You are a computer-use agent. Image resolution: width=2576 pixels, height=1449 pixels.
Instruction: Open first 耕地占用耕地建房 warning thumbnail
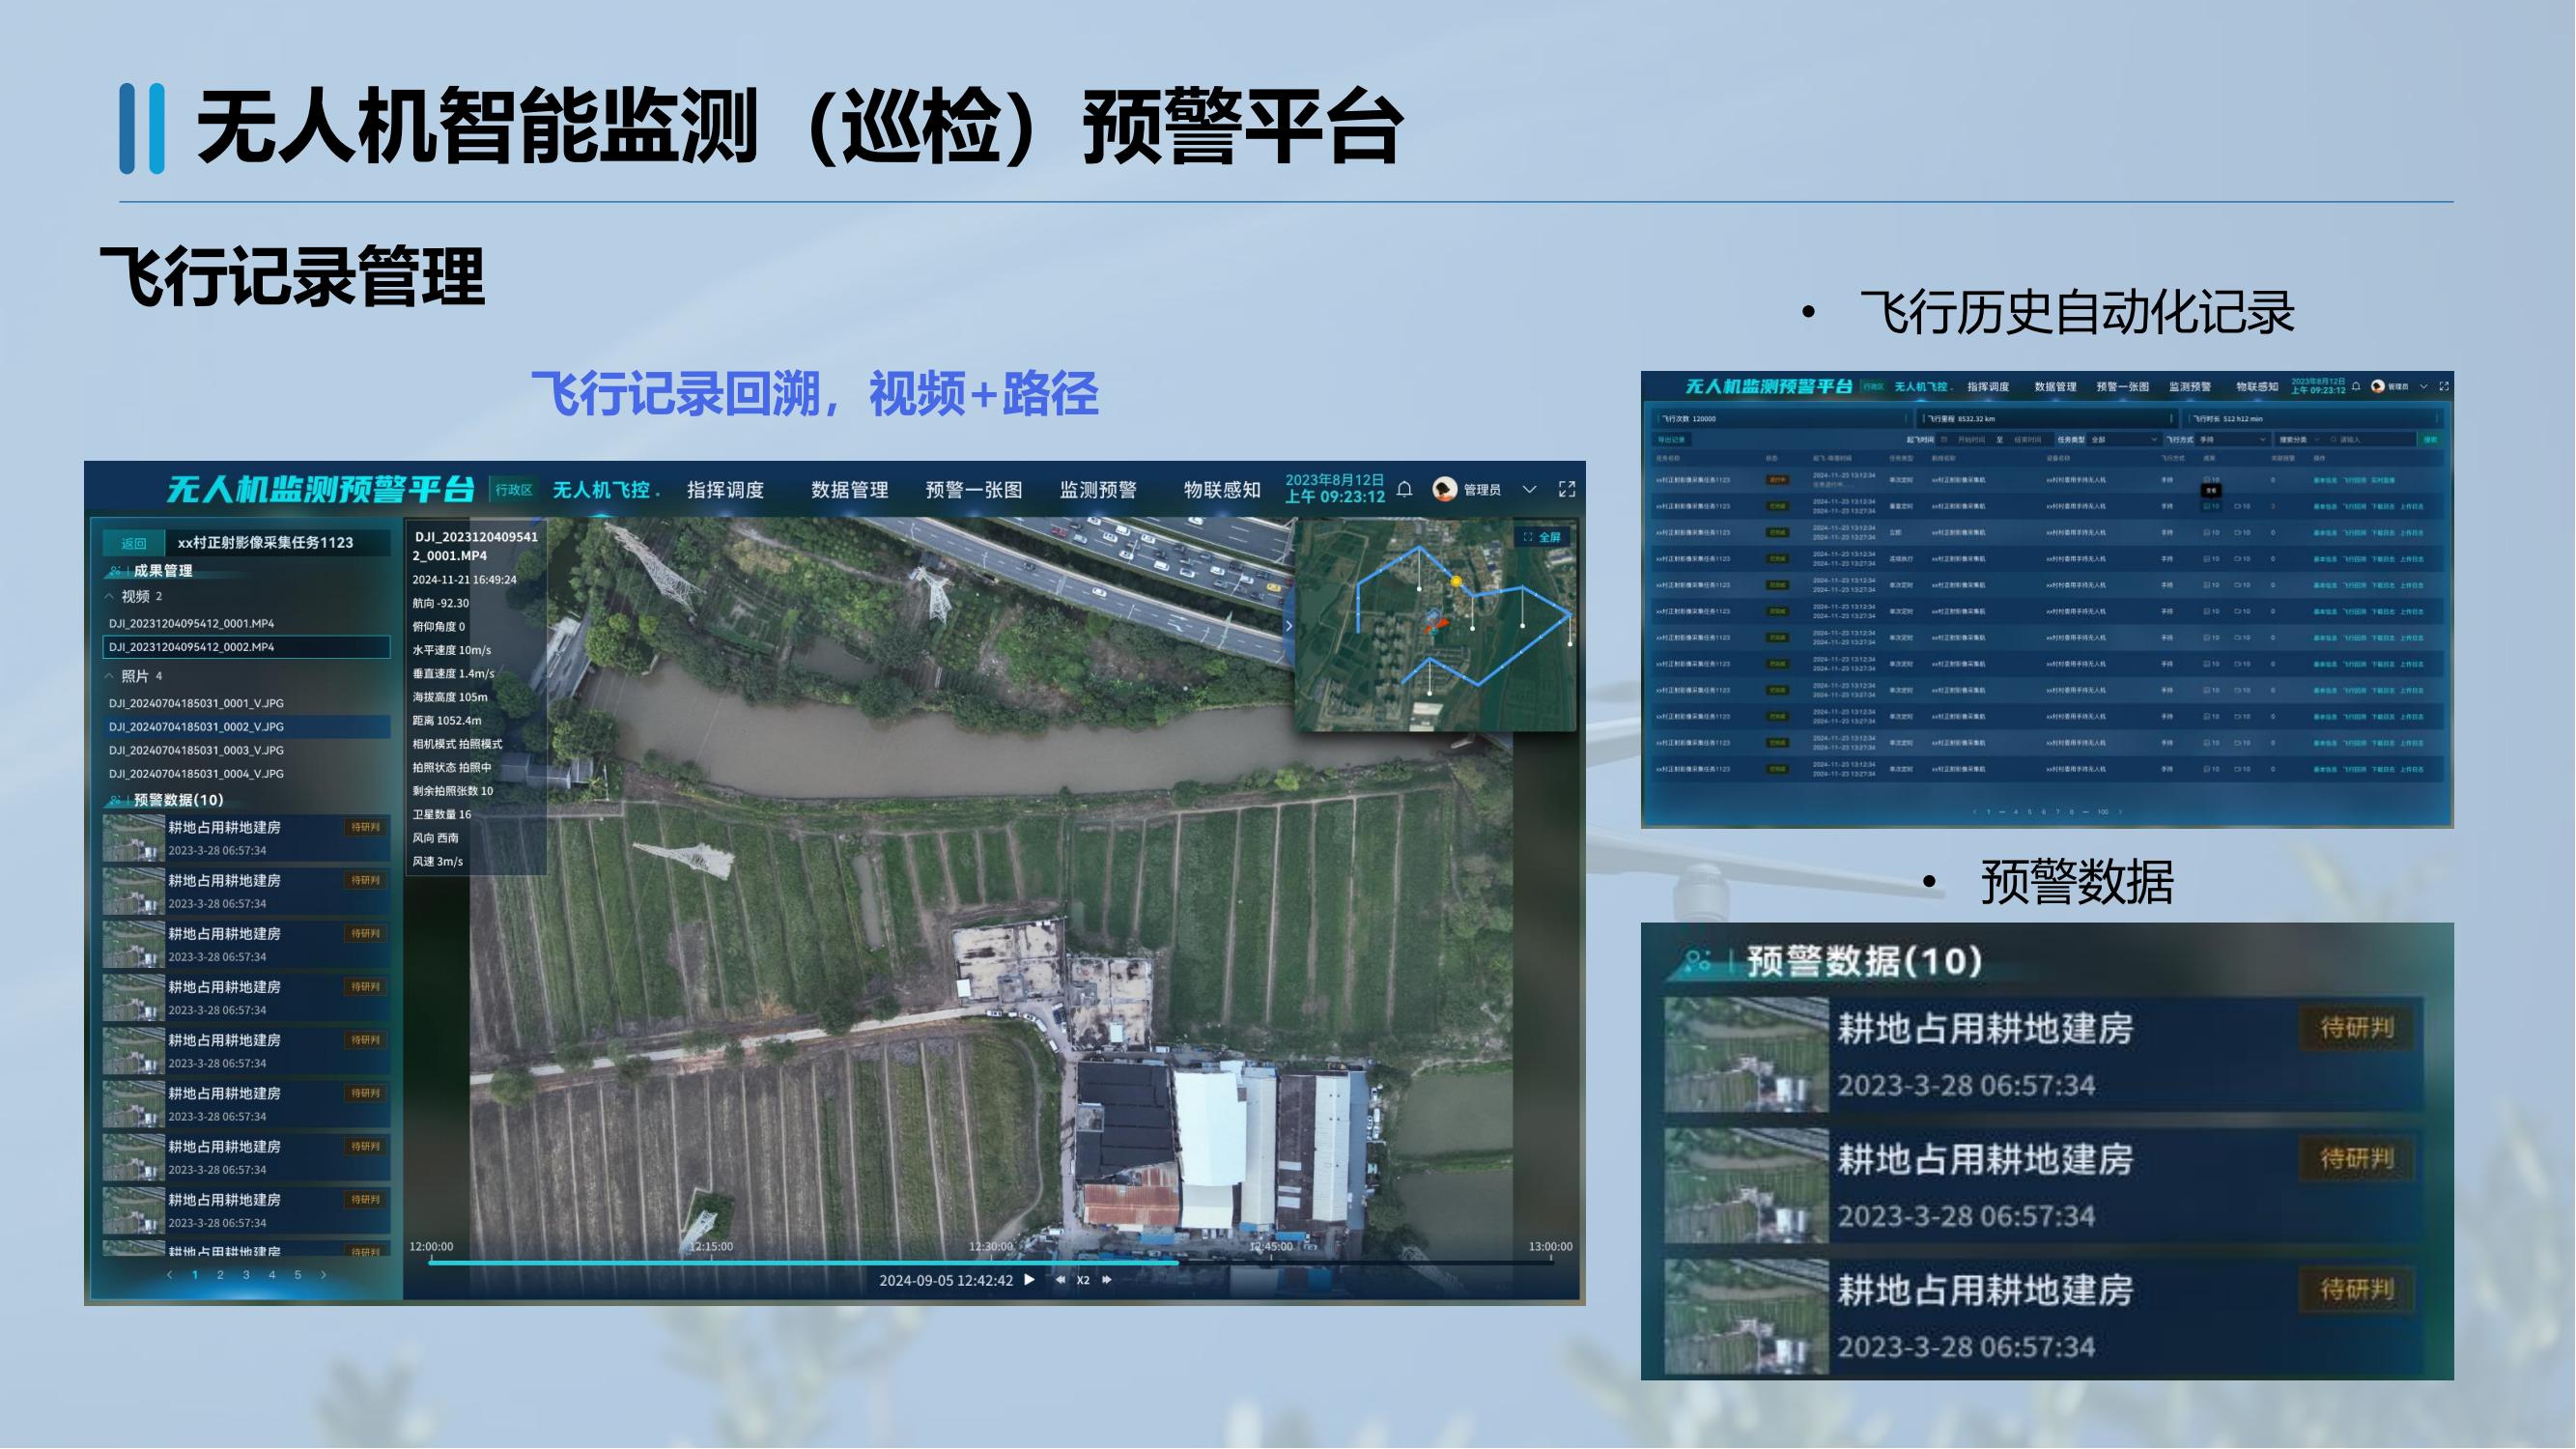(x=133, y=838)
